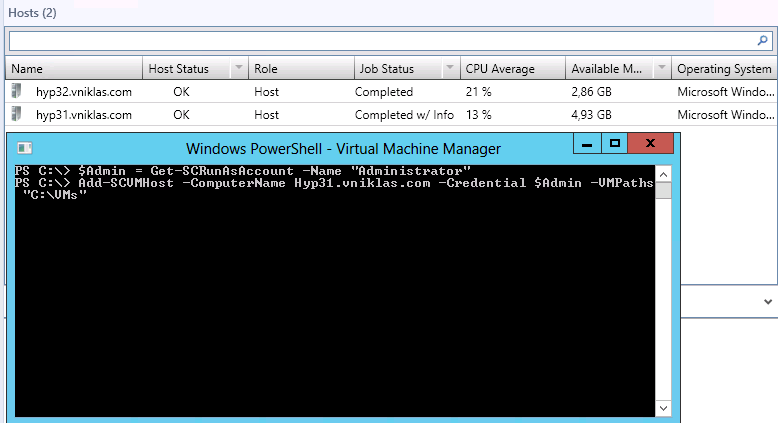Open Job Status column filter dropdown
This screenshot has width=778, height=423.
point(450,67)
